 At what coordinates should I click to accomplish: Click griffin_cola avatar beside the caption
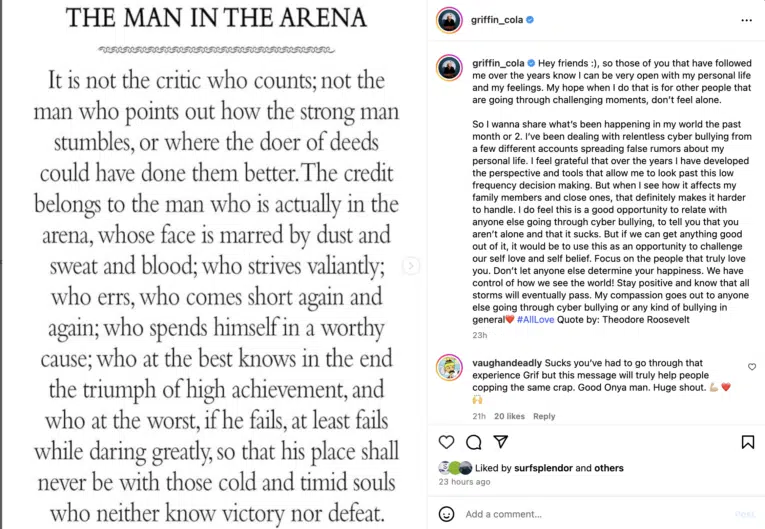click(x=449, y=68)
